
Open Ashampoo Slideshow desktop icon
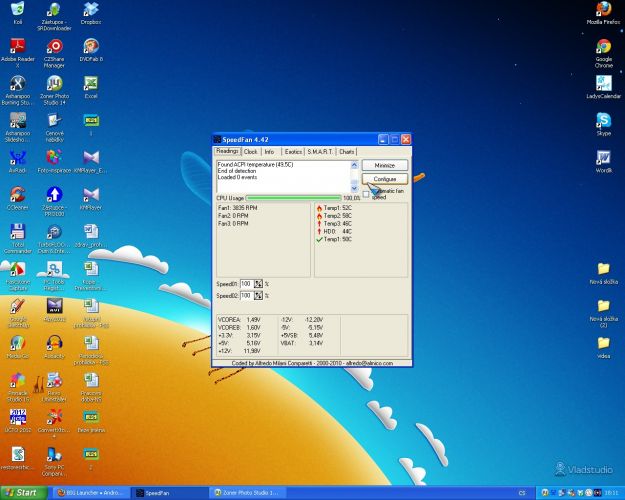point(18,127)
